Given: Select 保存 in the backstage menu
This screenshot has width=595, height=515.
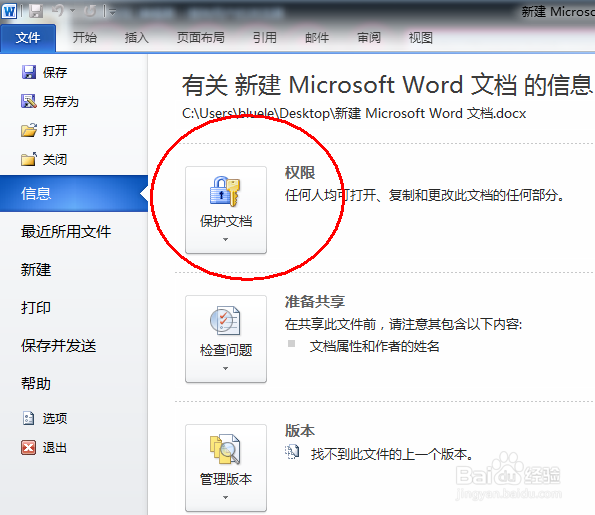Looking at the screenshot, I should pos(55,72).
